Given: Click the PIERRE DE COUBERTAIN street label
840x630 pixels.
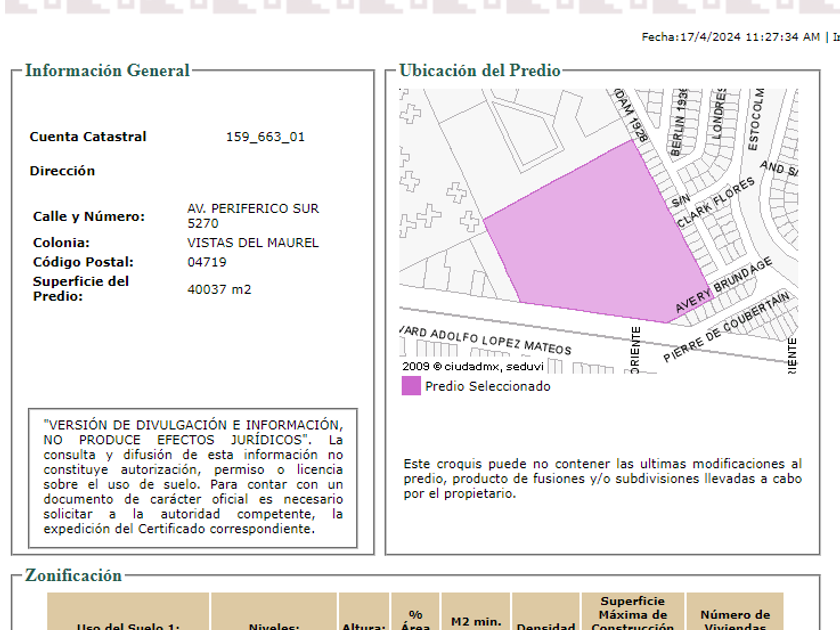Looking at the screenshot, I should click(x=726, y=327).
